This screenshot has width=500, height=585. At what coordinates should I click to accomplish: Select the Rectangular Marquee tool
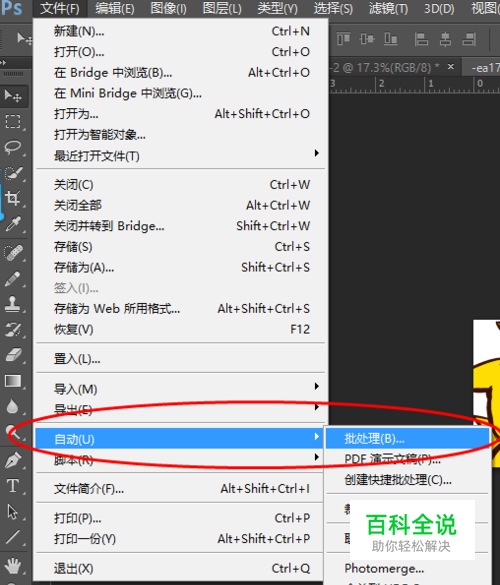point(13,122)
